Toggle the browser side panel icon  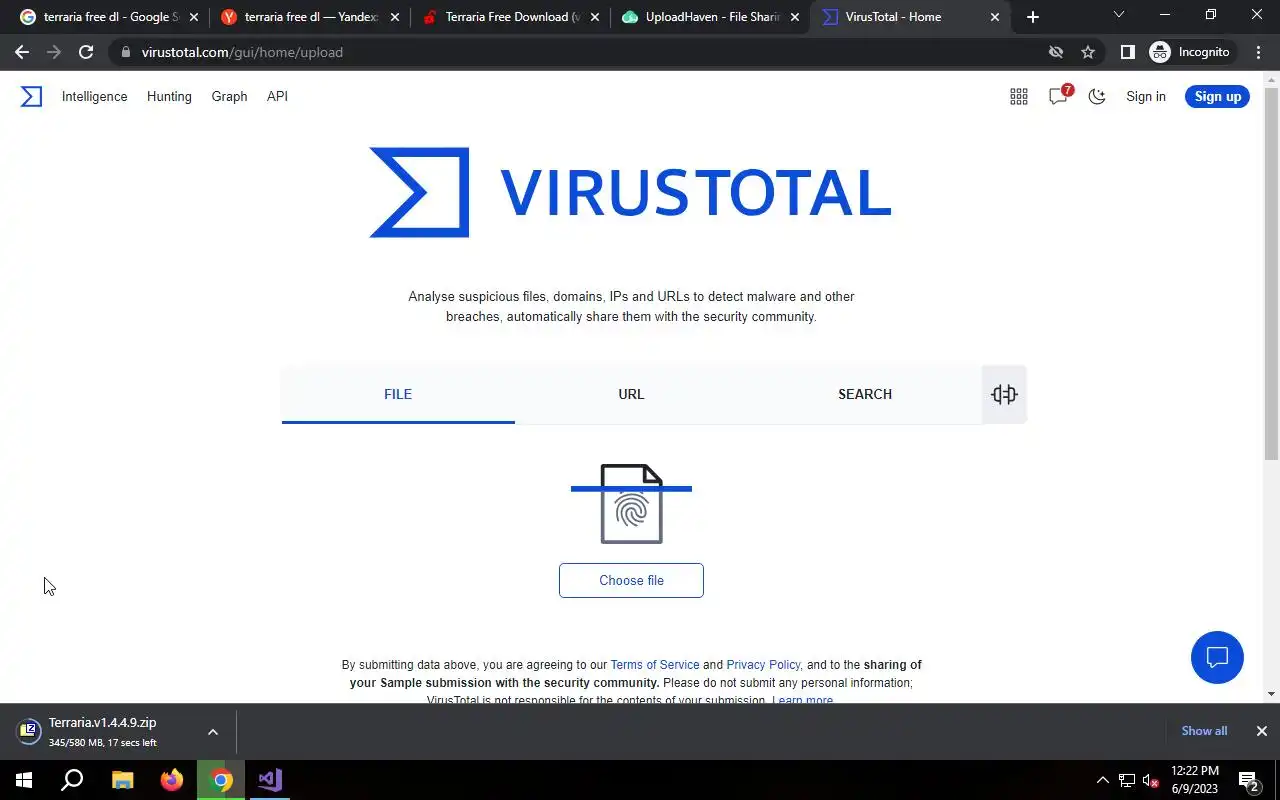1127,52
